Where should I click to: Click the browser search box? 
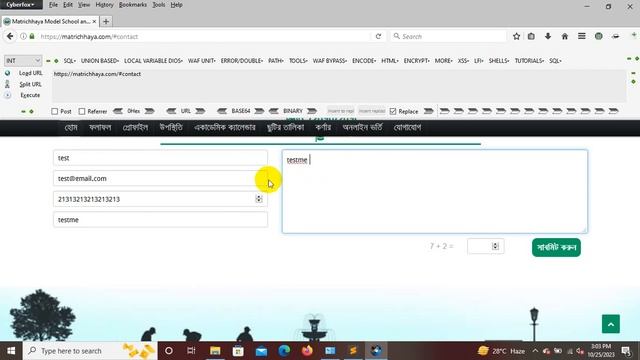[448, 36]
